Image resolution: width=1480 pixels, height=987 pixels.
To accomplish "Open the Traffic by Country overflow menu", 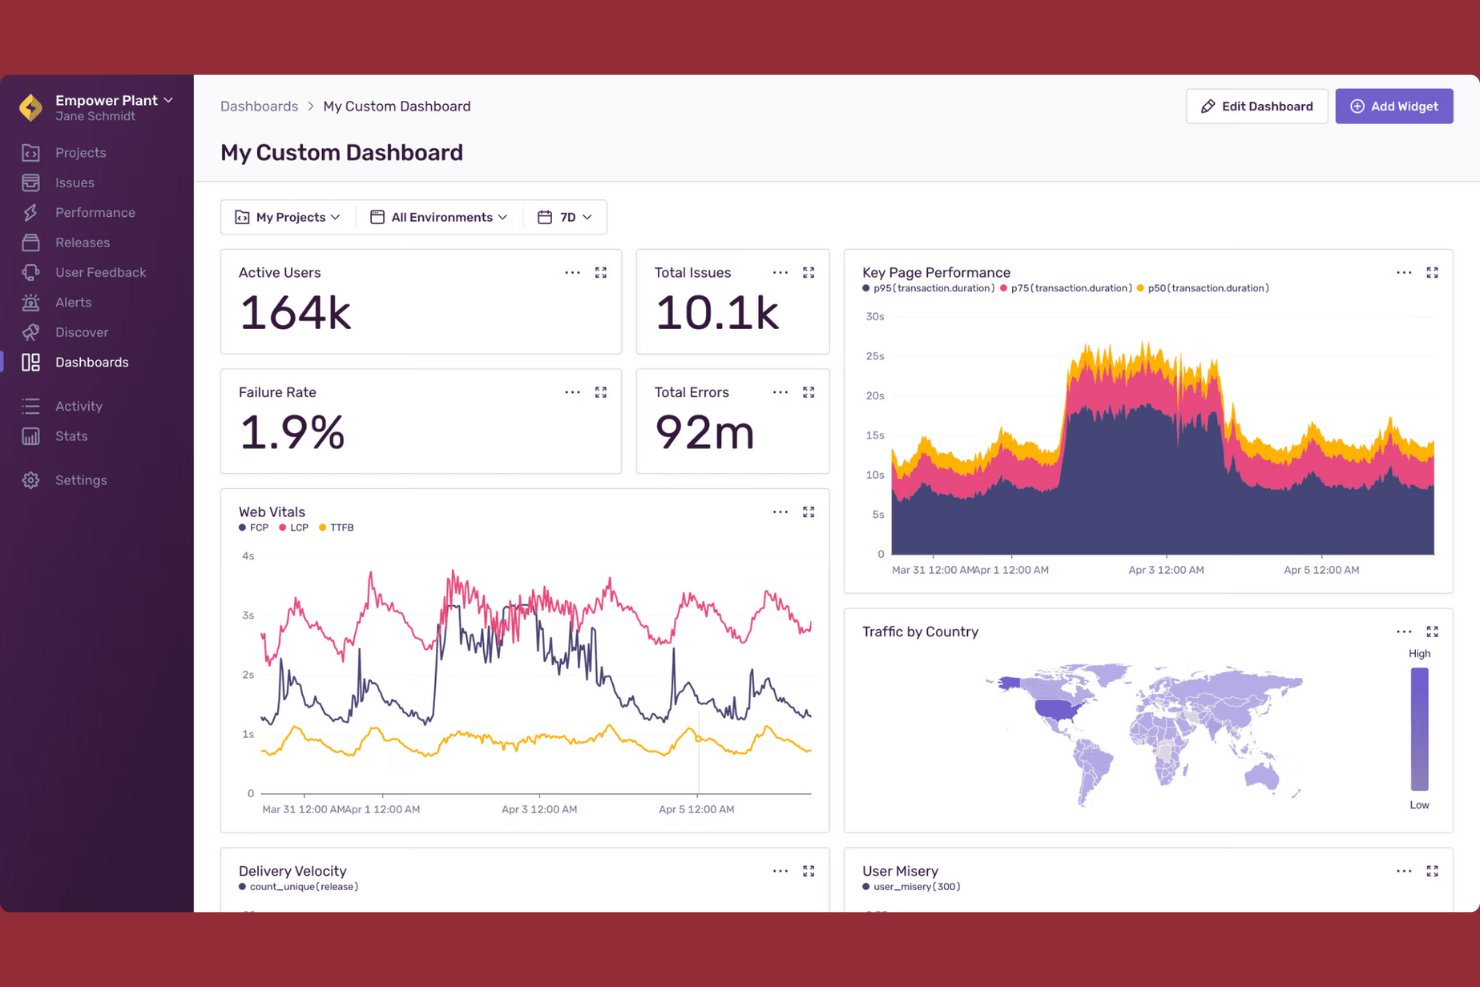I will pos(1404,631).
